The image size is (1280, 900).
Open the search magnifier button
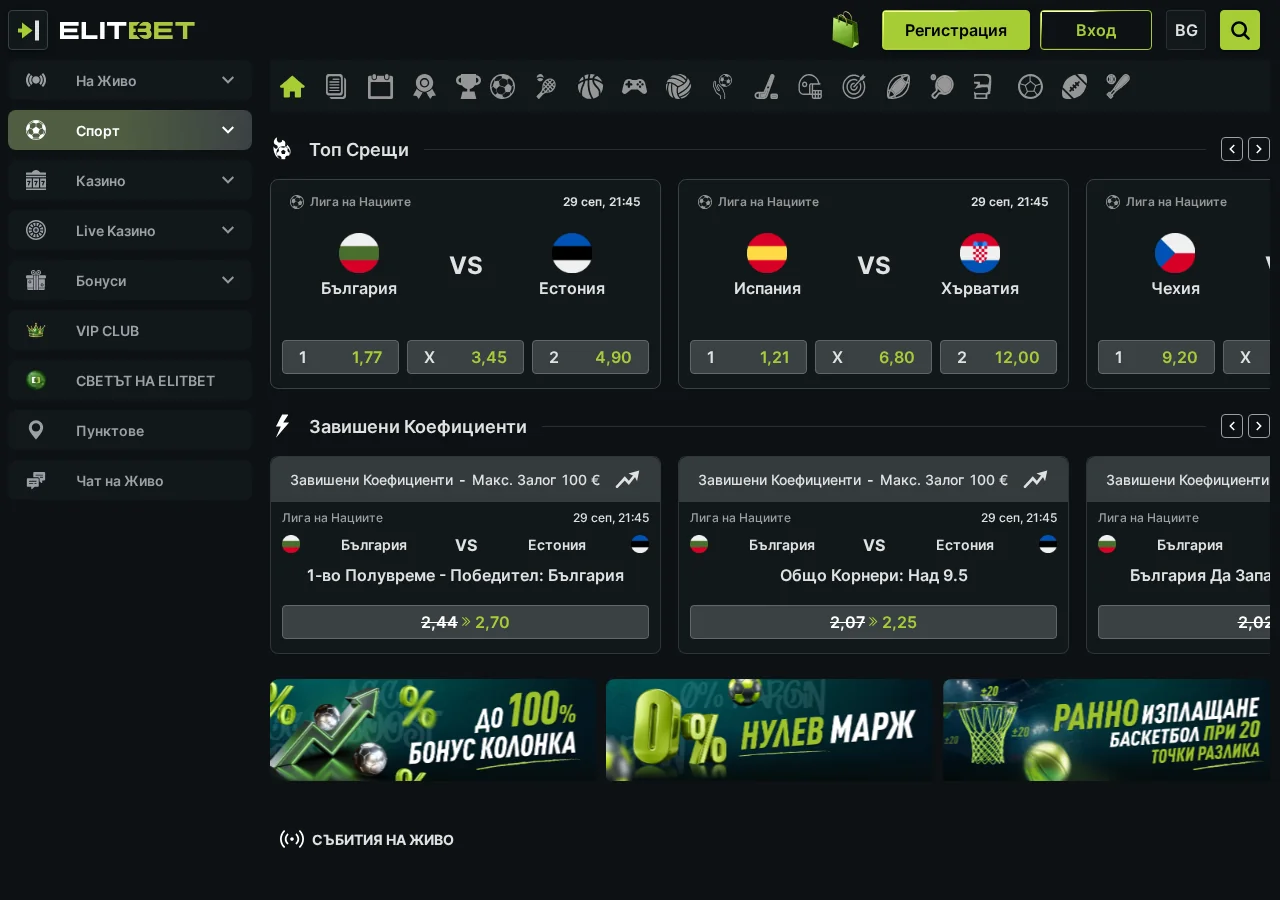click(x=1240, y=30)
